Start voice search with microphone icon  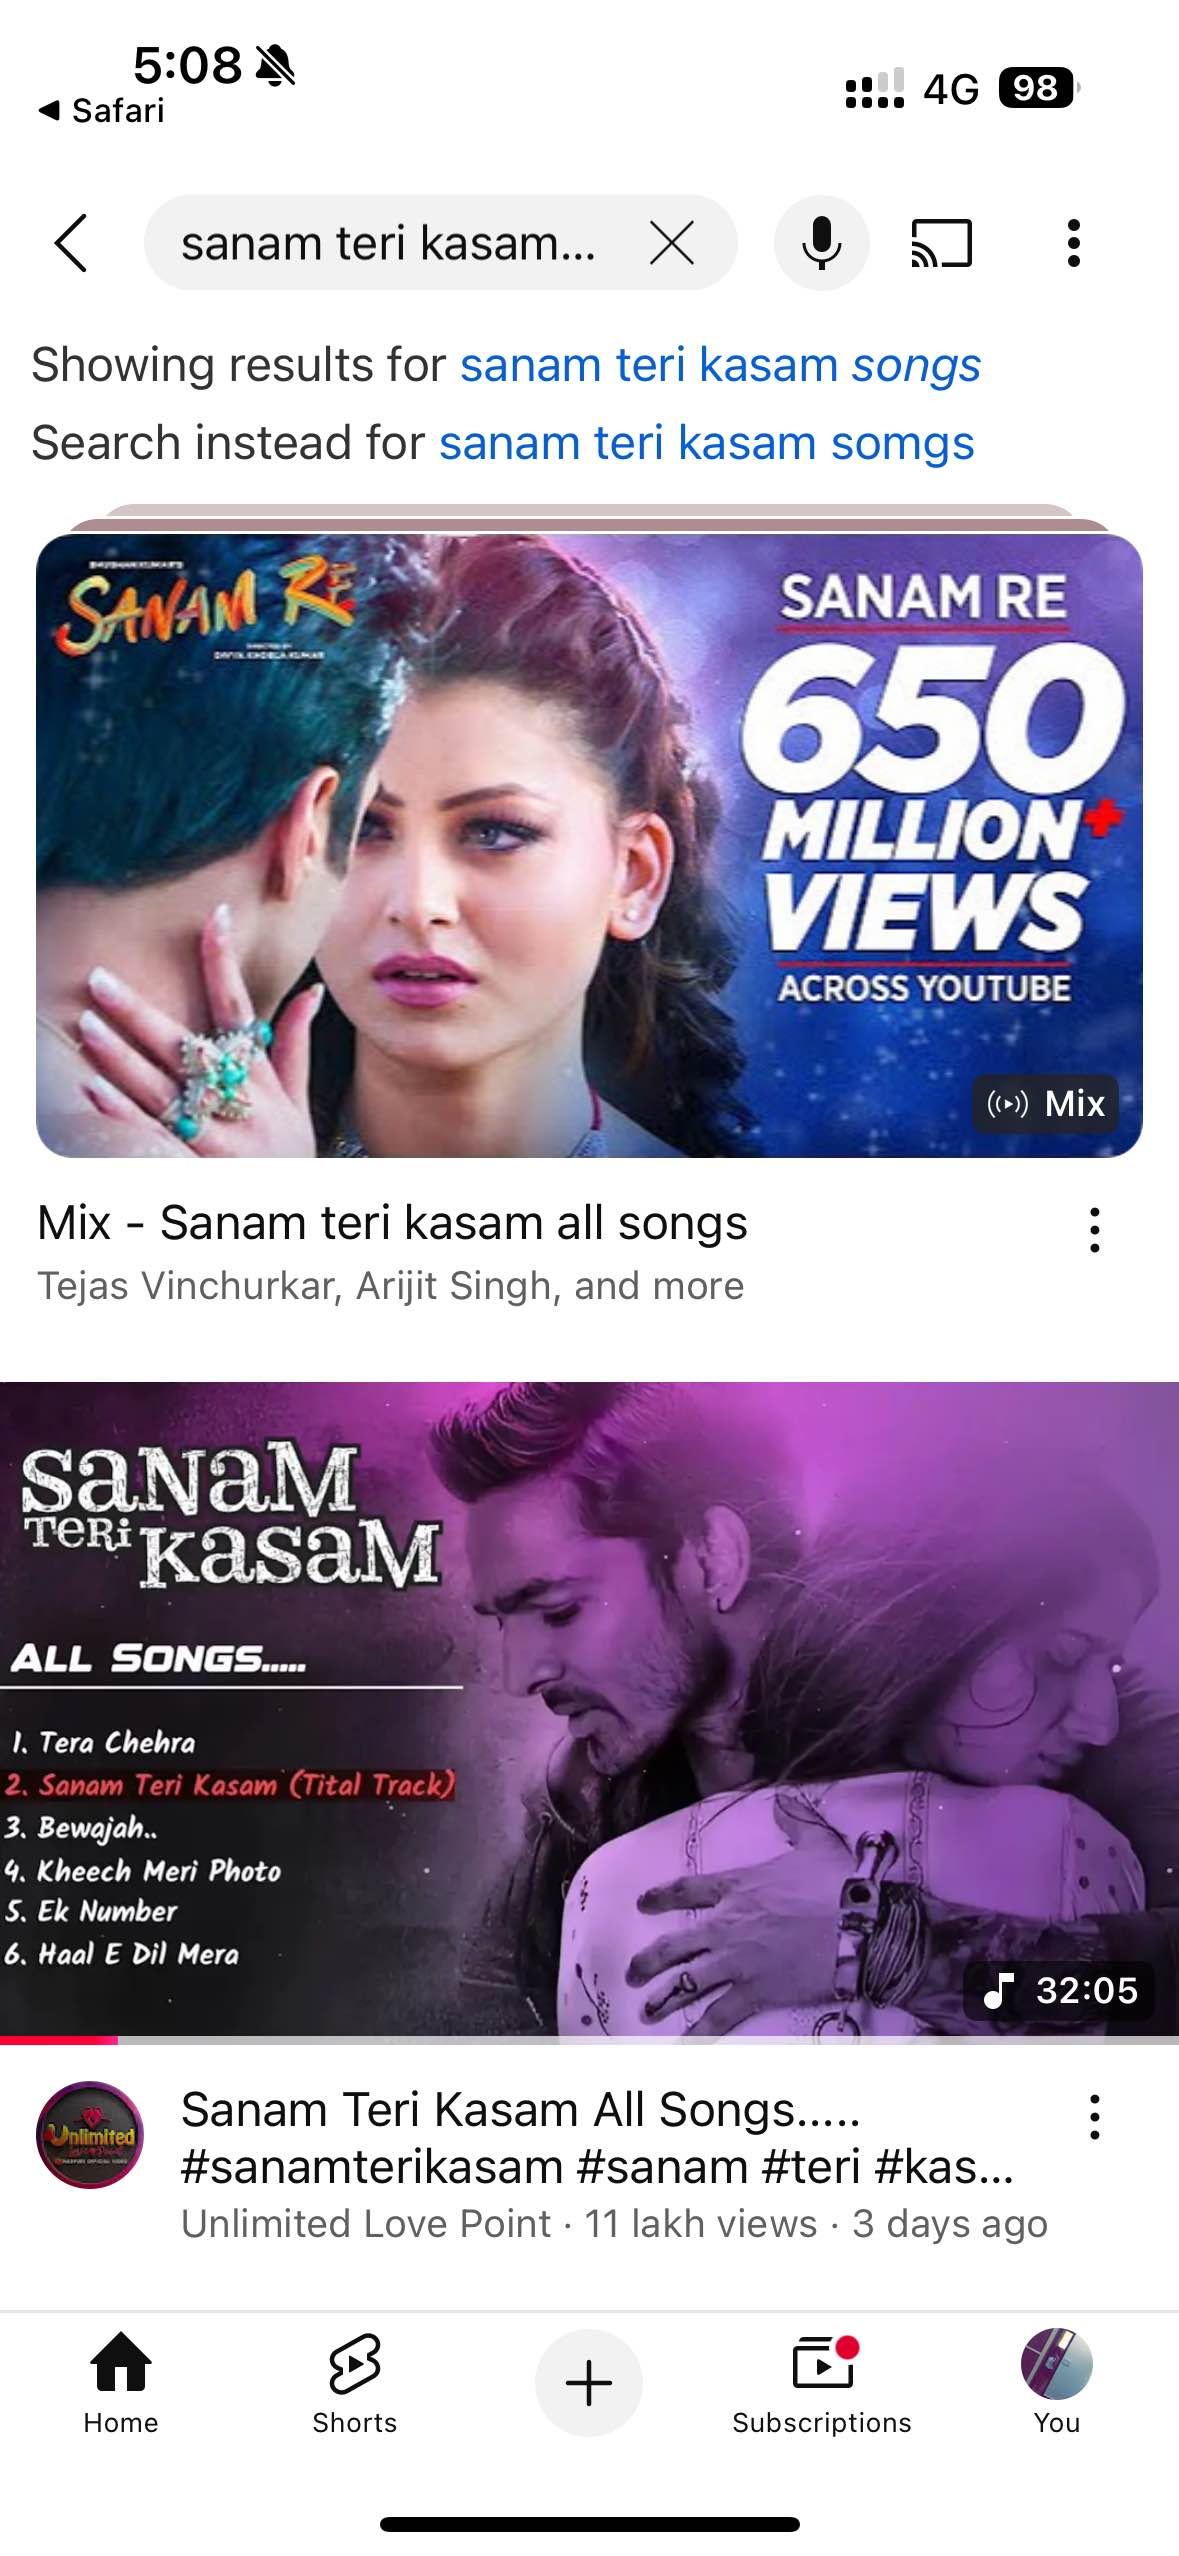822,243
